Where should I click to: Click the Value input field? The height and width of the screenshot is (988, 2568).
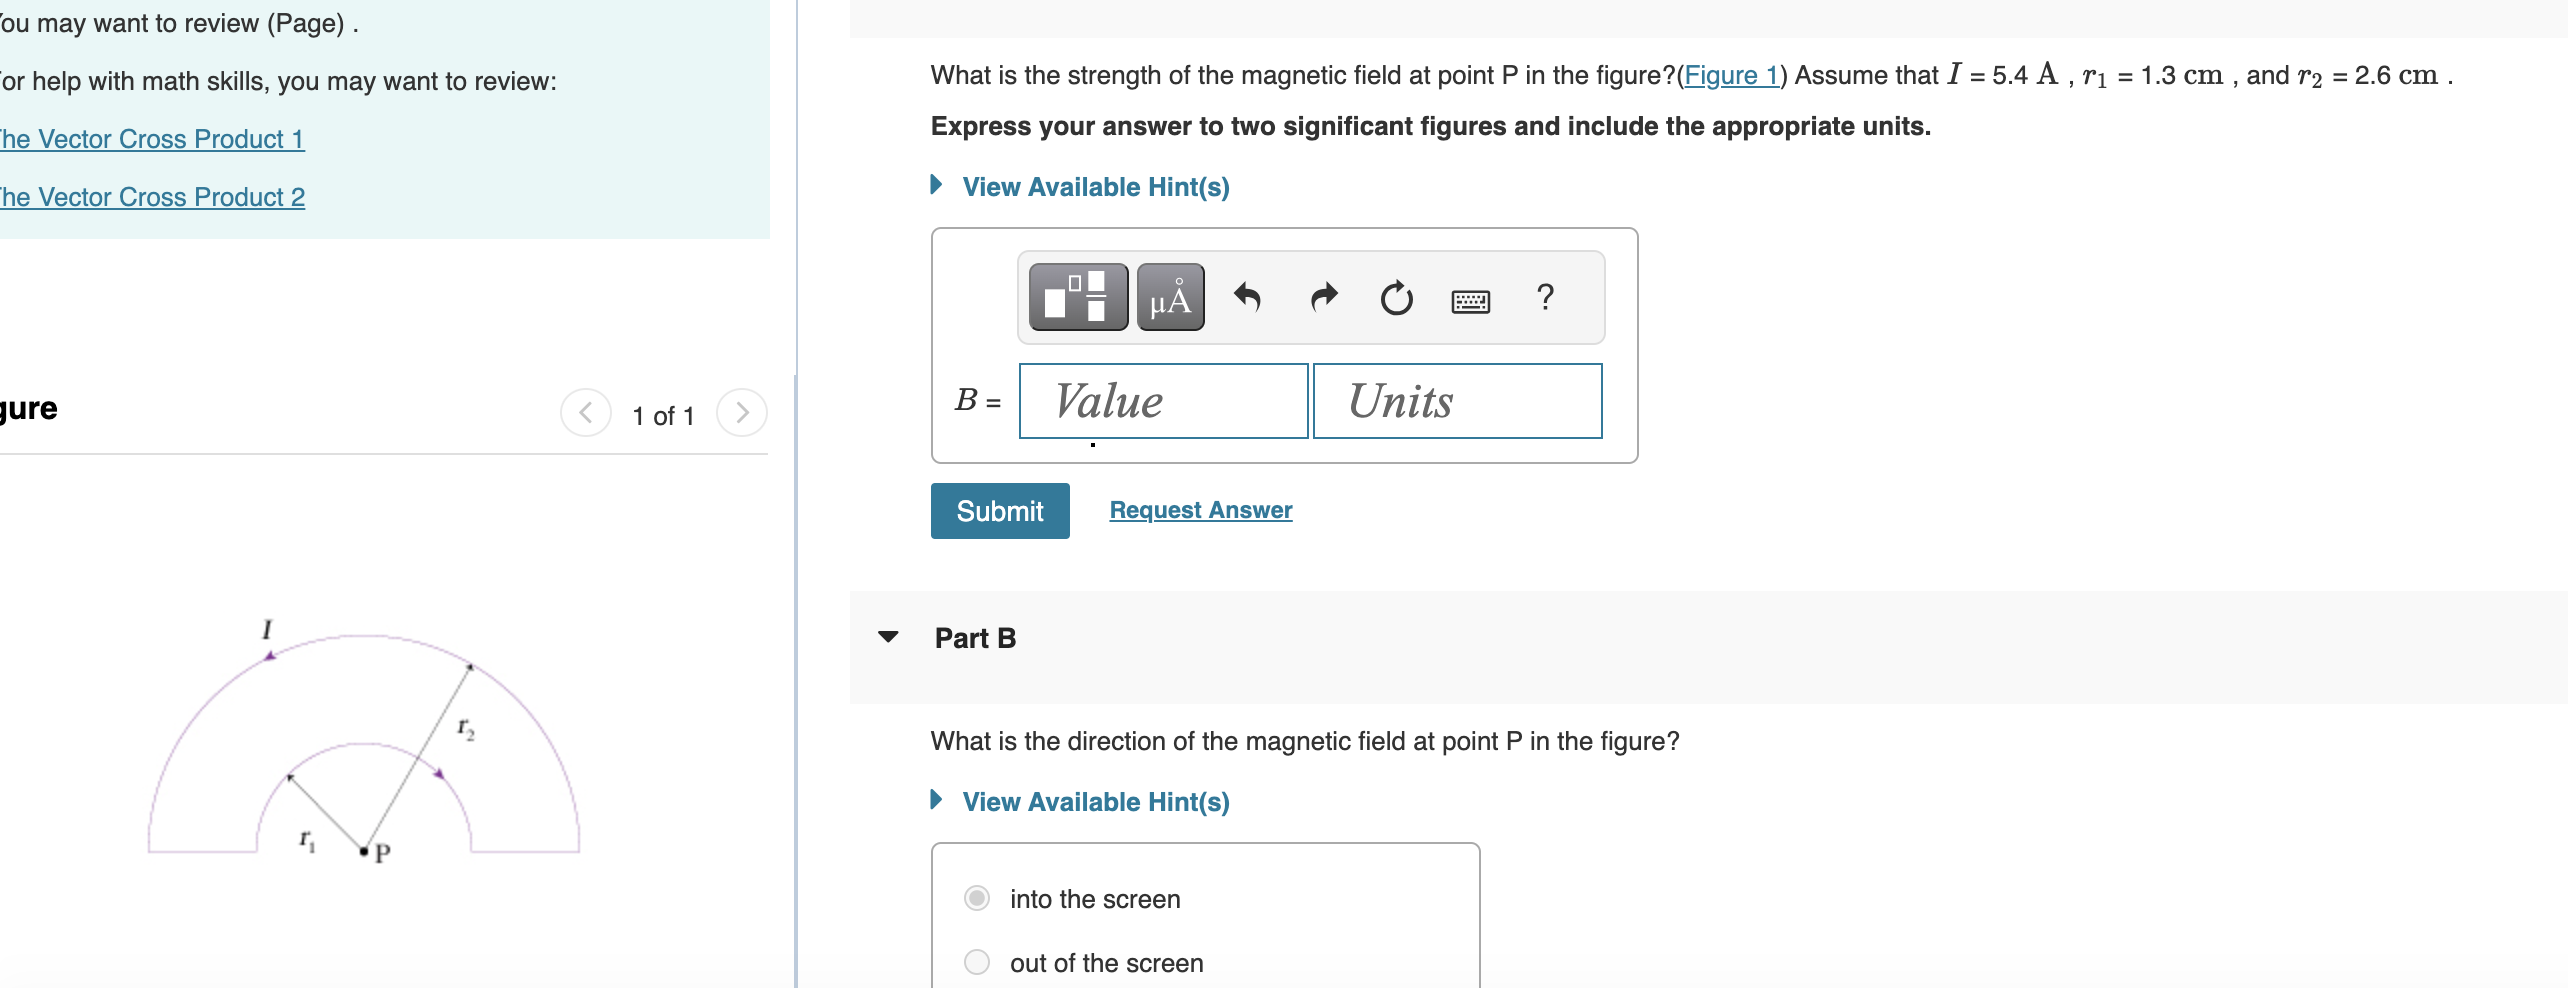tap(1162, 400)
